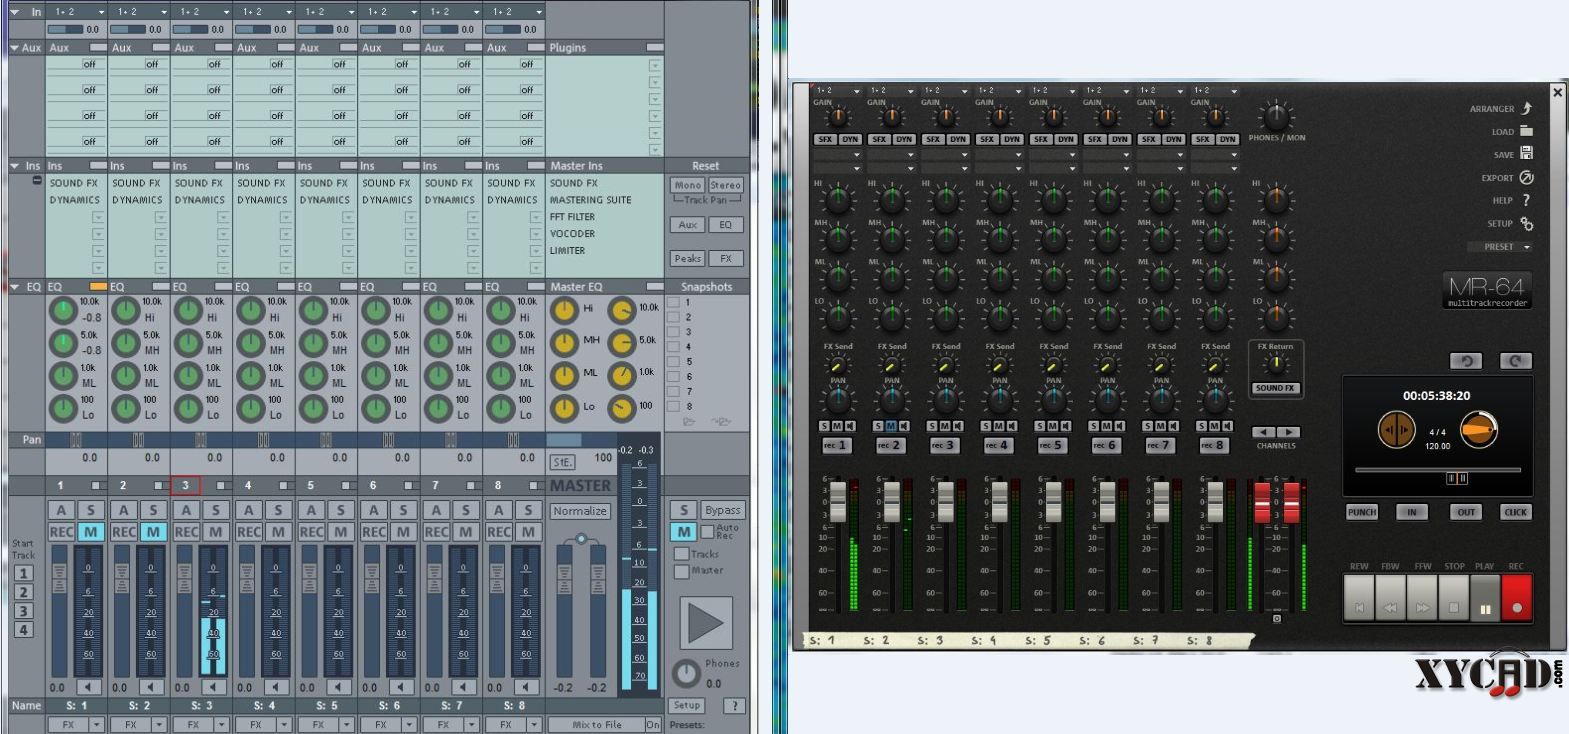Open FX dropdown under track S: 4

(284, 725)
